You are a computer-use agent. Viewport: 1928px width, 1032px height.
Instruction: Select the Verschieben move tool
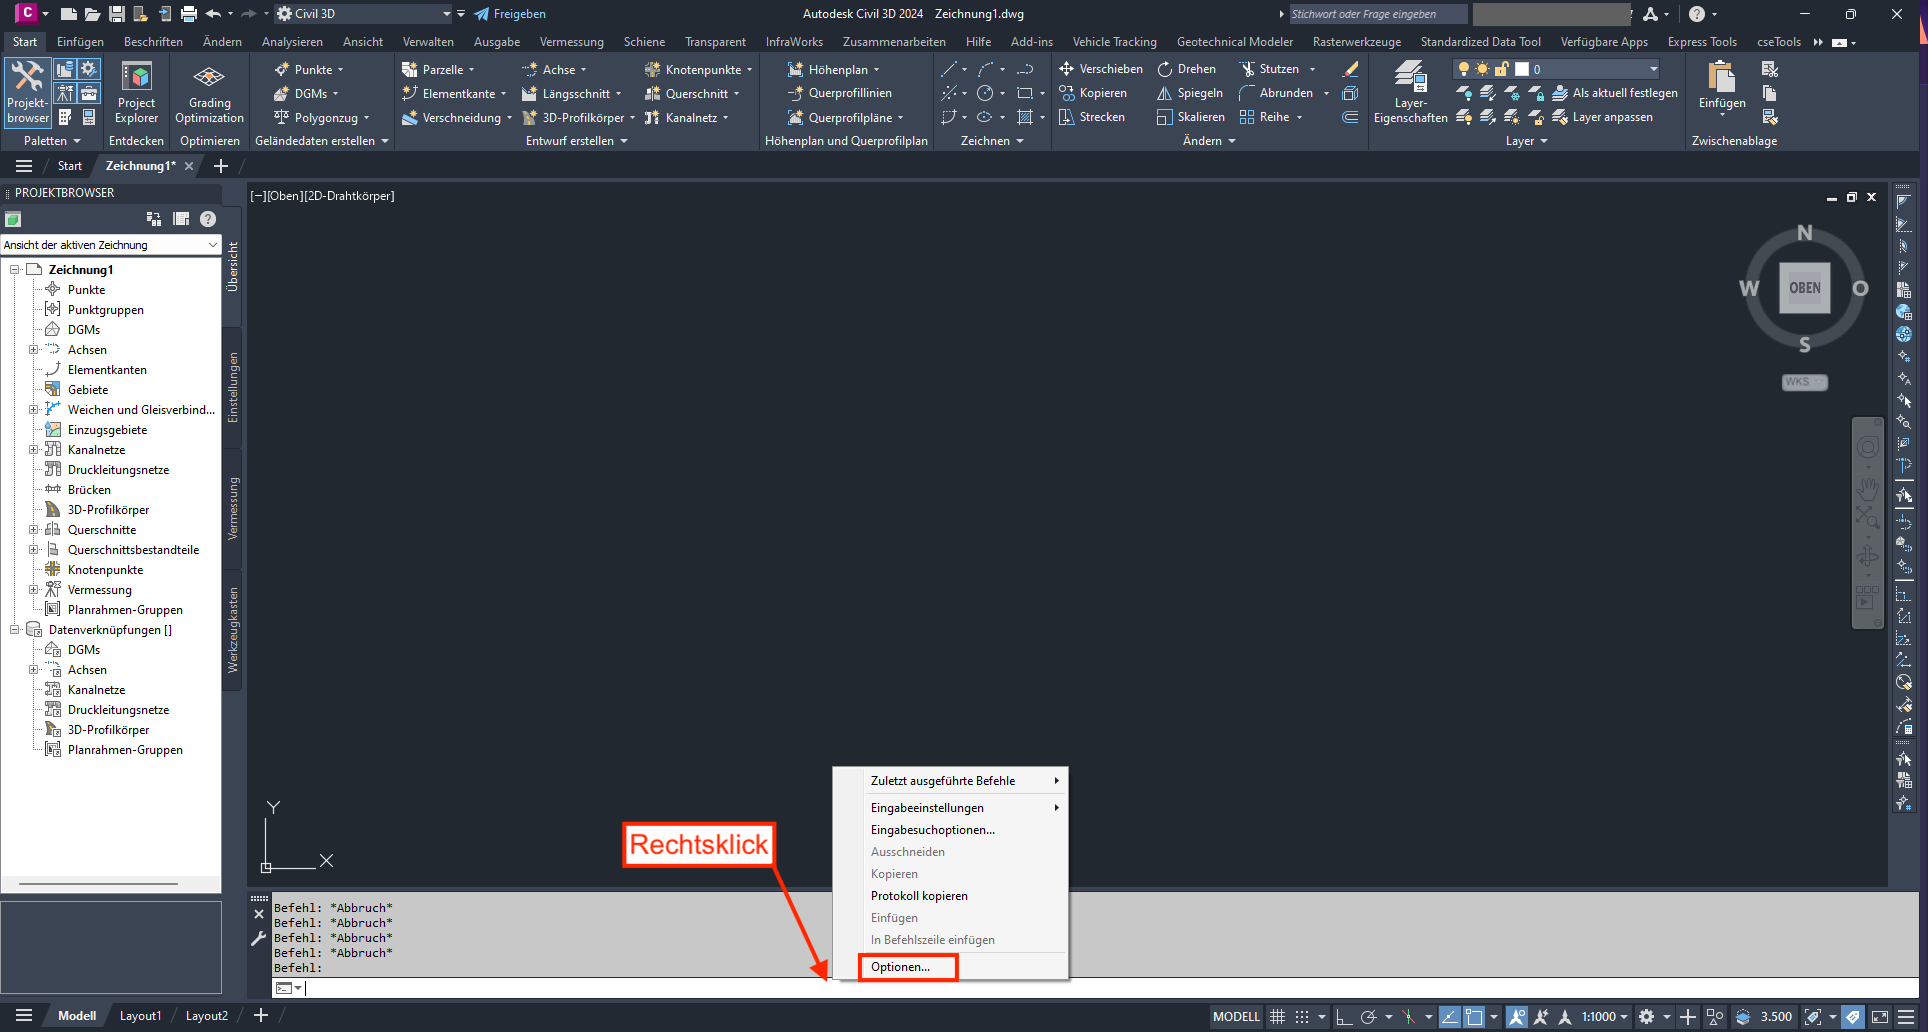click(x=1100, y=69)
